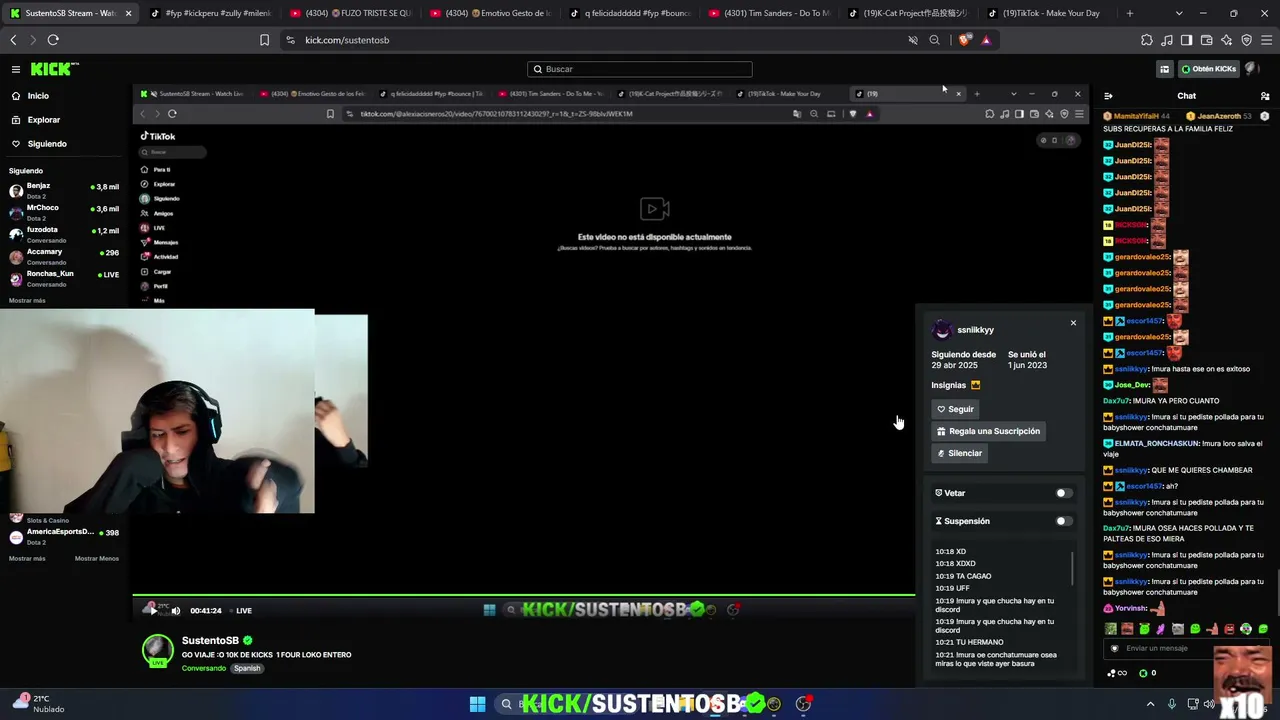The width and height of the screenshot is (1280, 720).
Task: Click the Seguir button
Action: click(955, 409)
